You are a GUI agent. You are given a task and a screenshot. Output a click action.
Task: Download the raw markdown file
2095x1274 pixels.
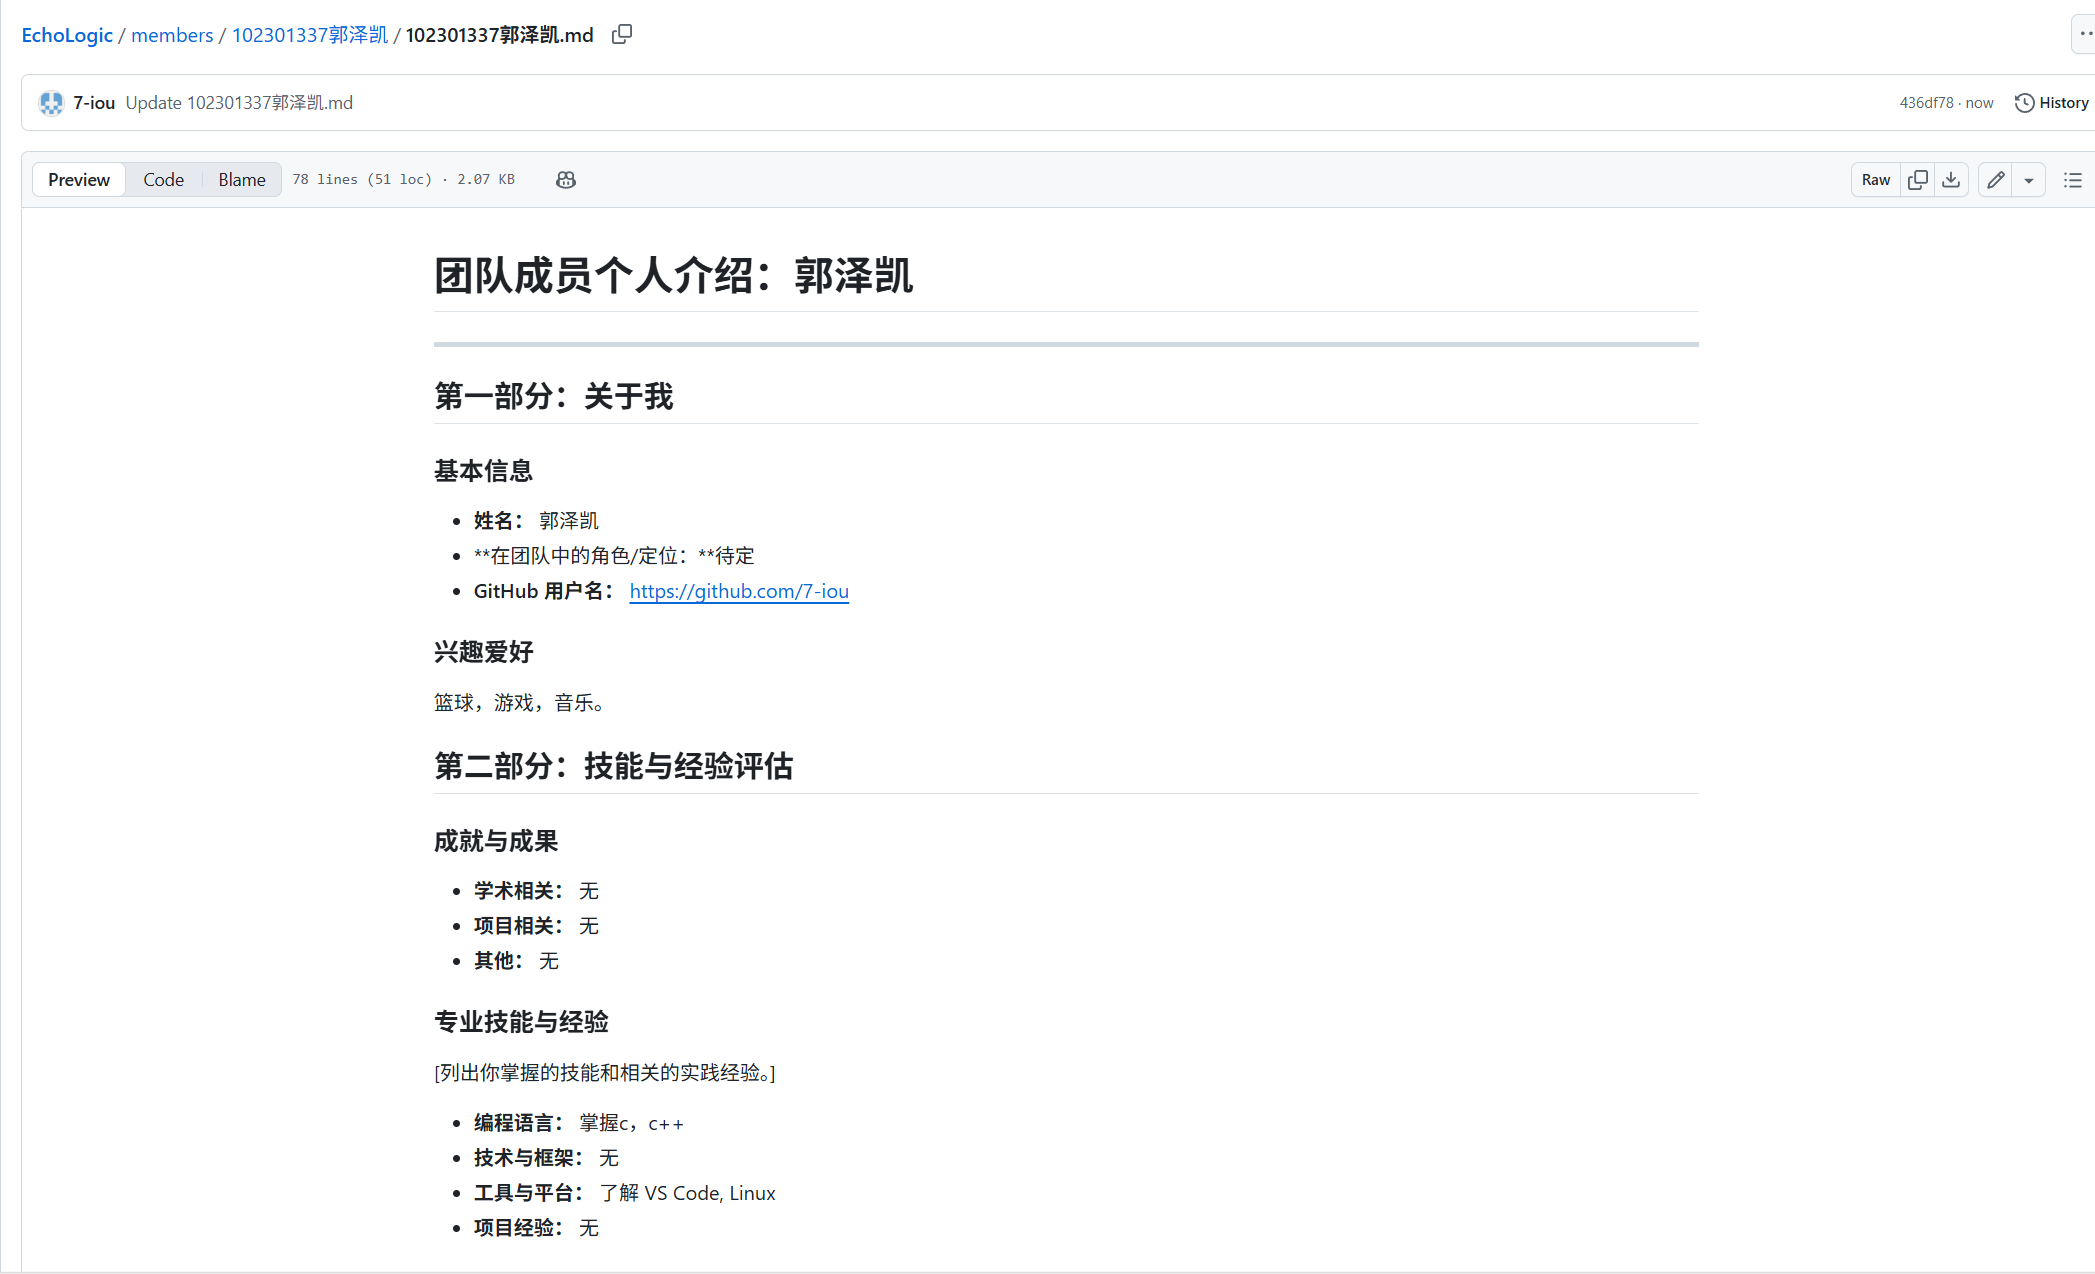click(x=1950, y=179)
